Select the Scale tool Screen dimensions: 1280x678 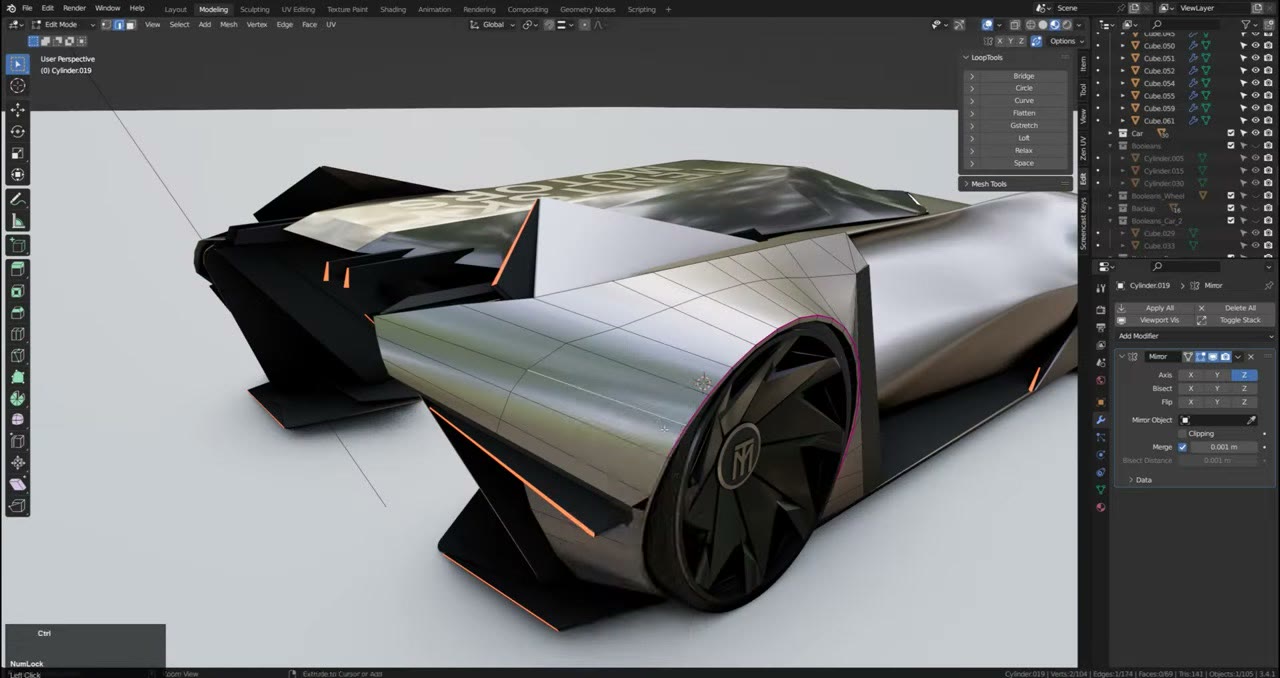[17, 153]
